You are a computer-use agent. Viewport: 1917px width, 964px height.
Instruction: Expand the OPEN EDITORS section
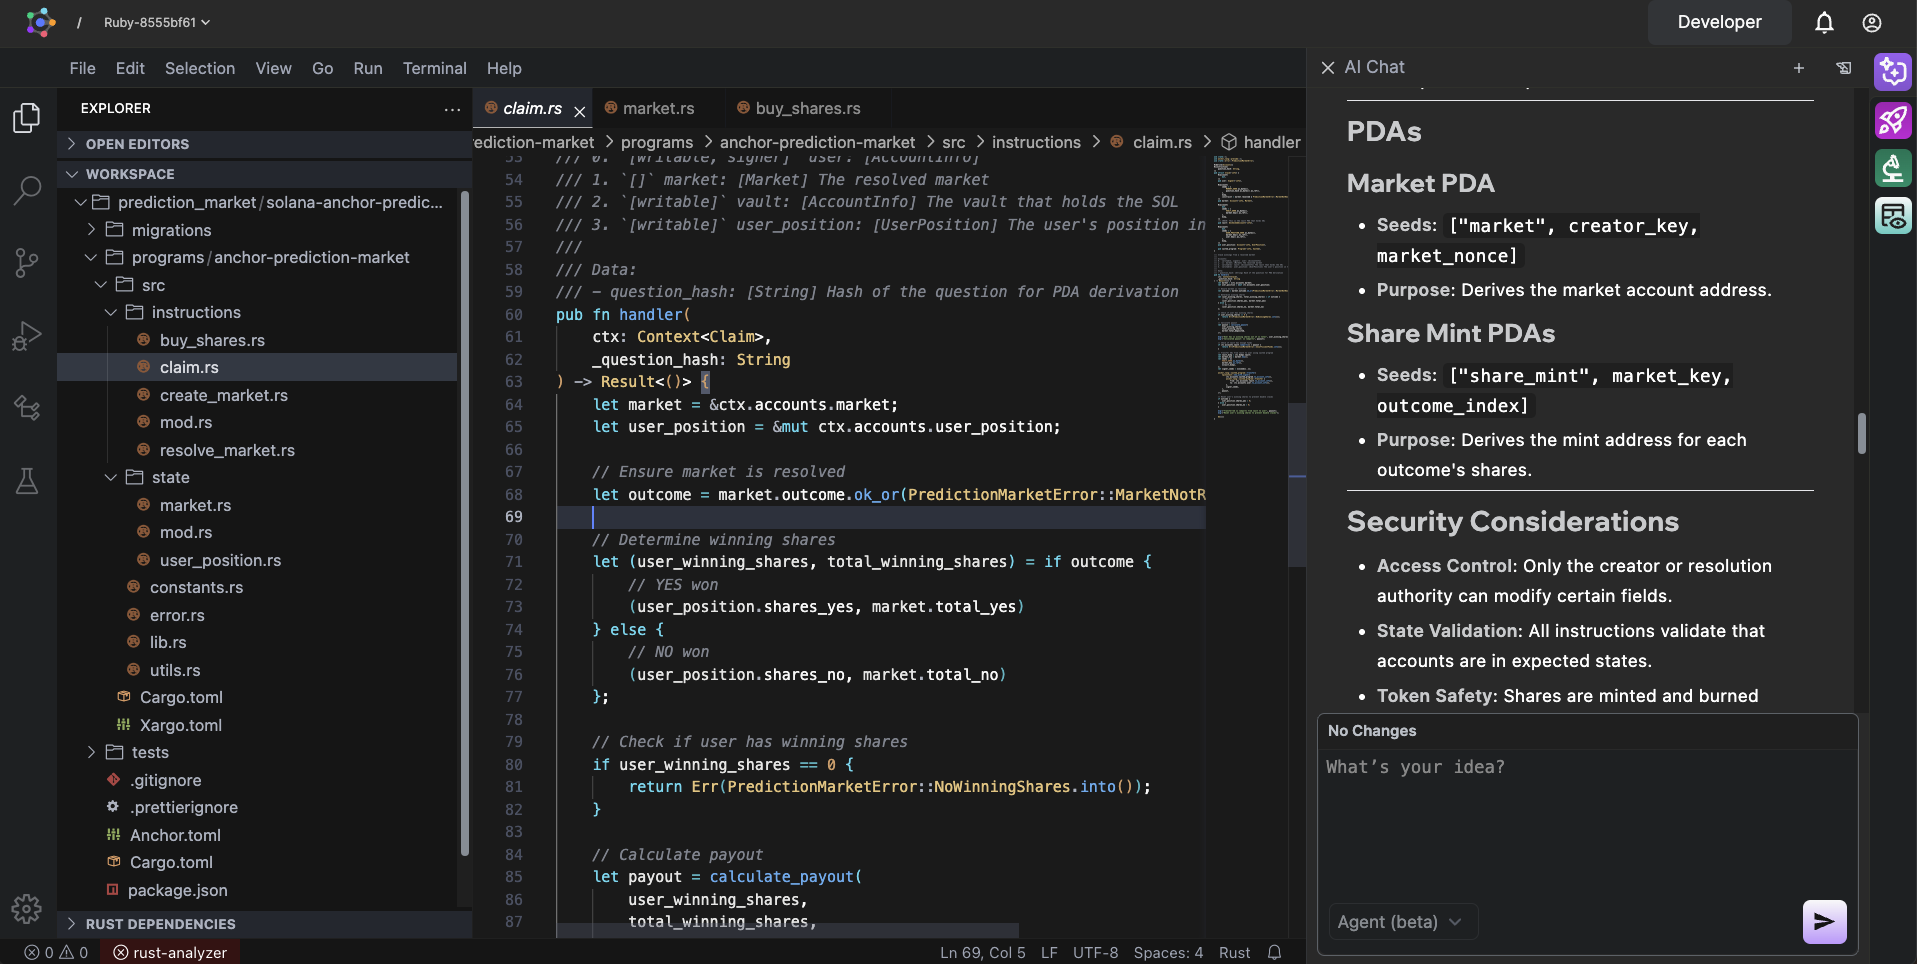[x=137, y=144]
